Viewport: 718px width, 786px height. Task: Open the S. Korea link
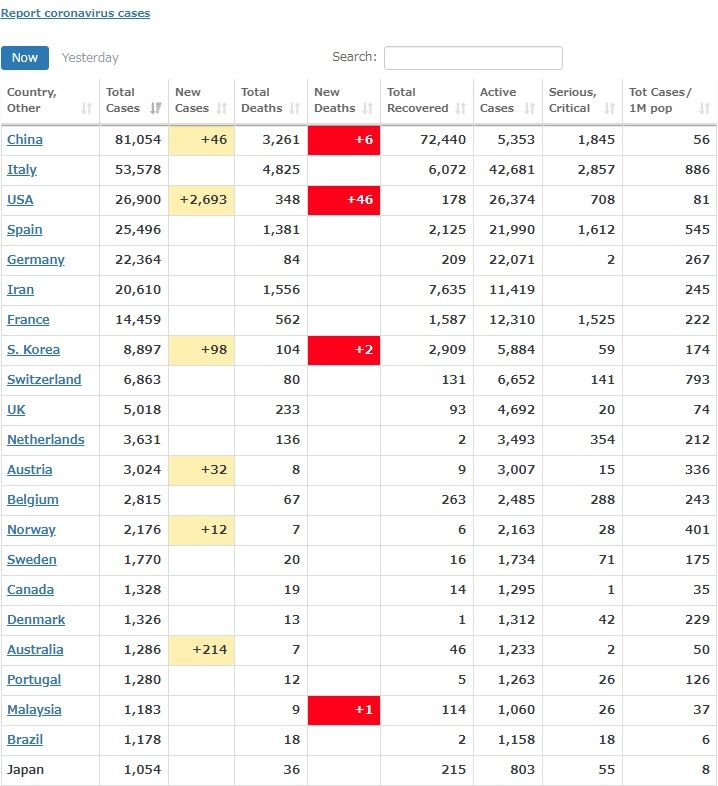pyautogui.click(x=33, y=350)
